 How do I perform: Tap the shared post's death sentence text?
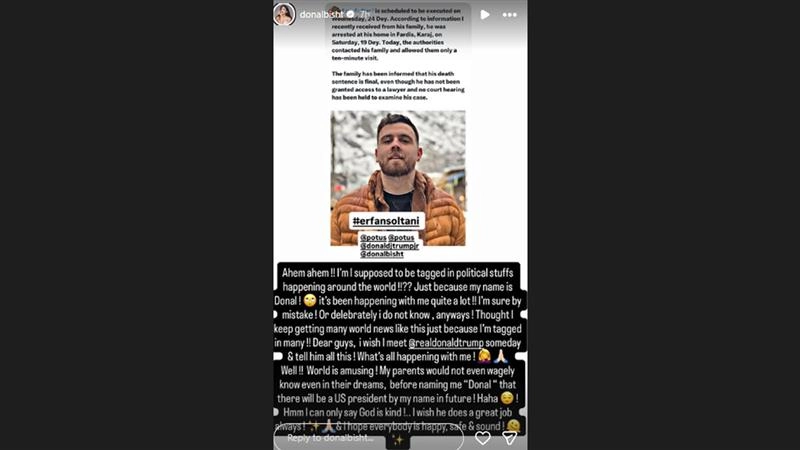398,85
